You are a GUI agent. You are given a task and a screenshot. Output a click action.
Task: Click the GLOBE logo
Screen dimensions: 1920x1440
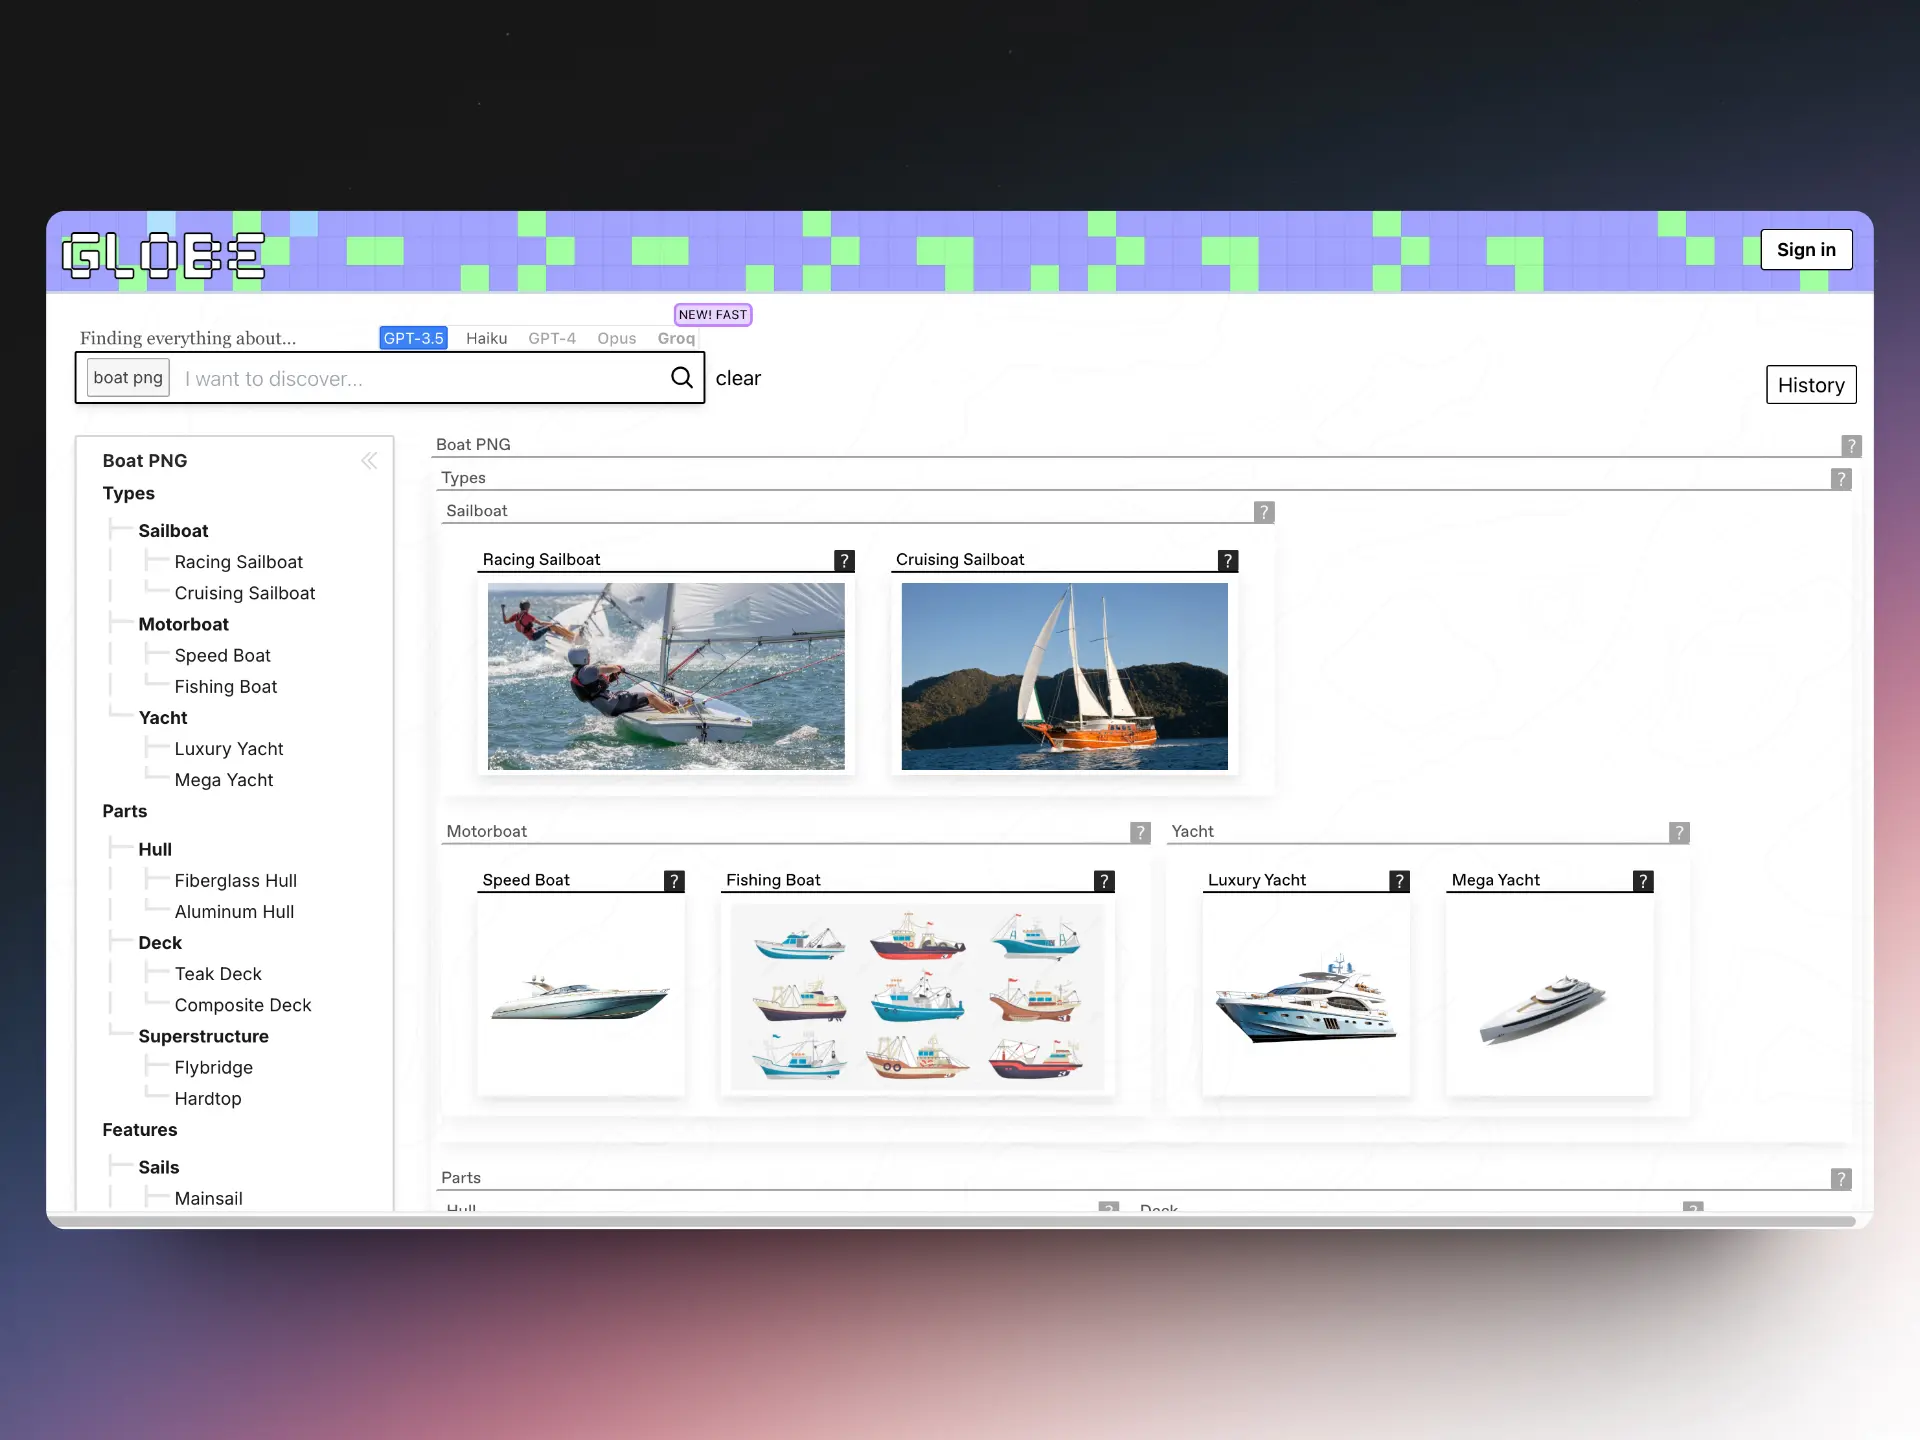click(x=164, y=255)
